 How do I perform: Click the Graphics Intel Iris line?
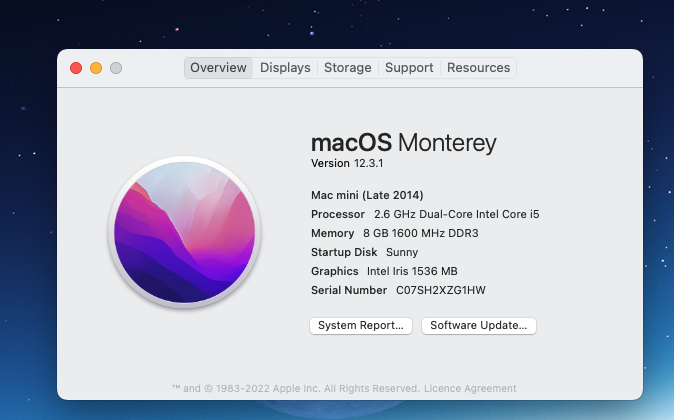point(384,271)
